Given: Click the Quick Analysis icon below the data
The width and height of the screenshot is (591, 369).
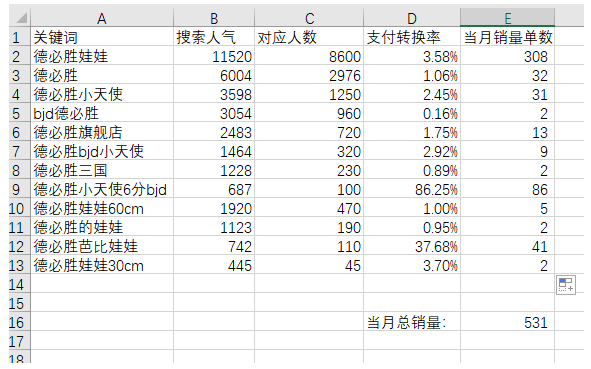Looking at the screenshot, I should click(565, 285).
